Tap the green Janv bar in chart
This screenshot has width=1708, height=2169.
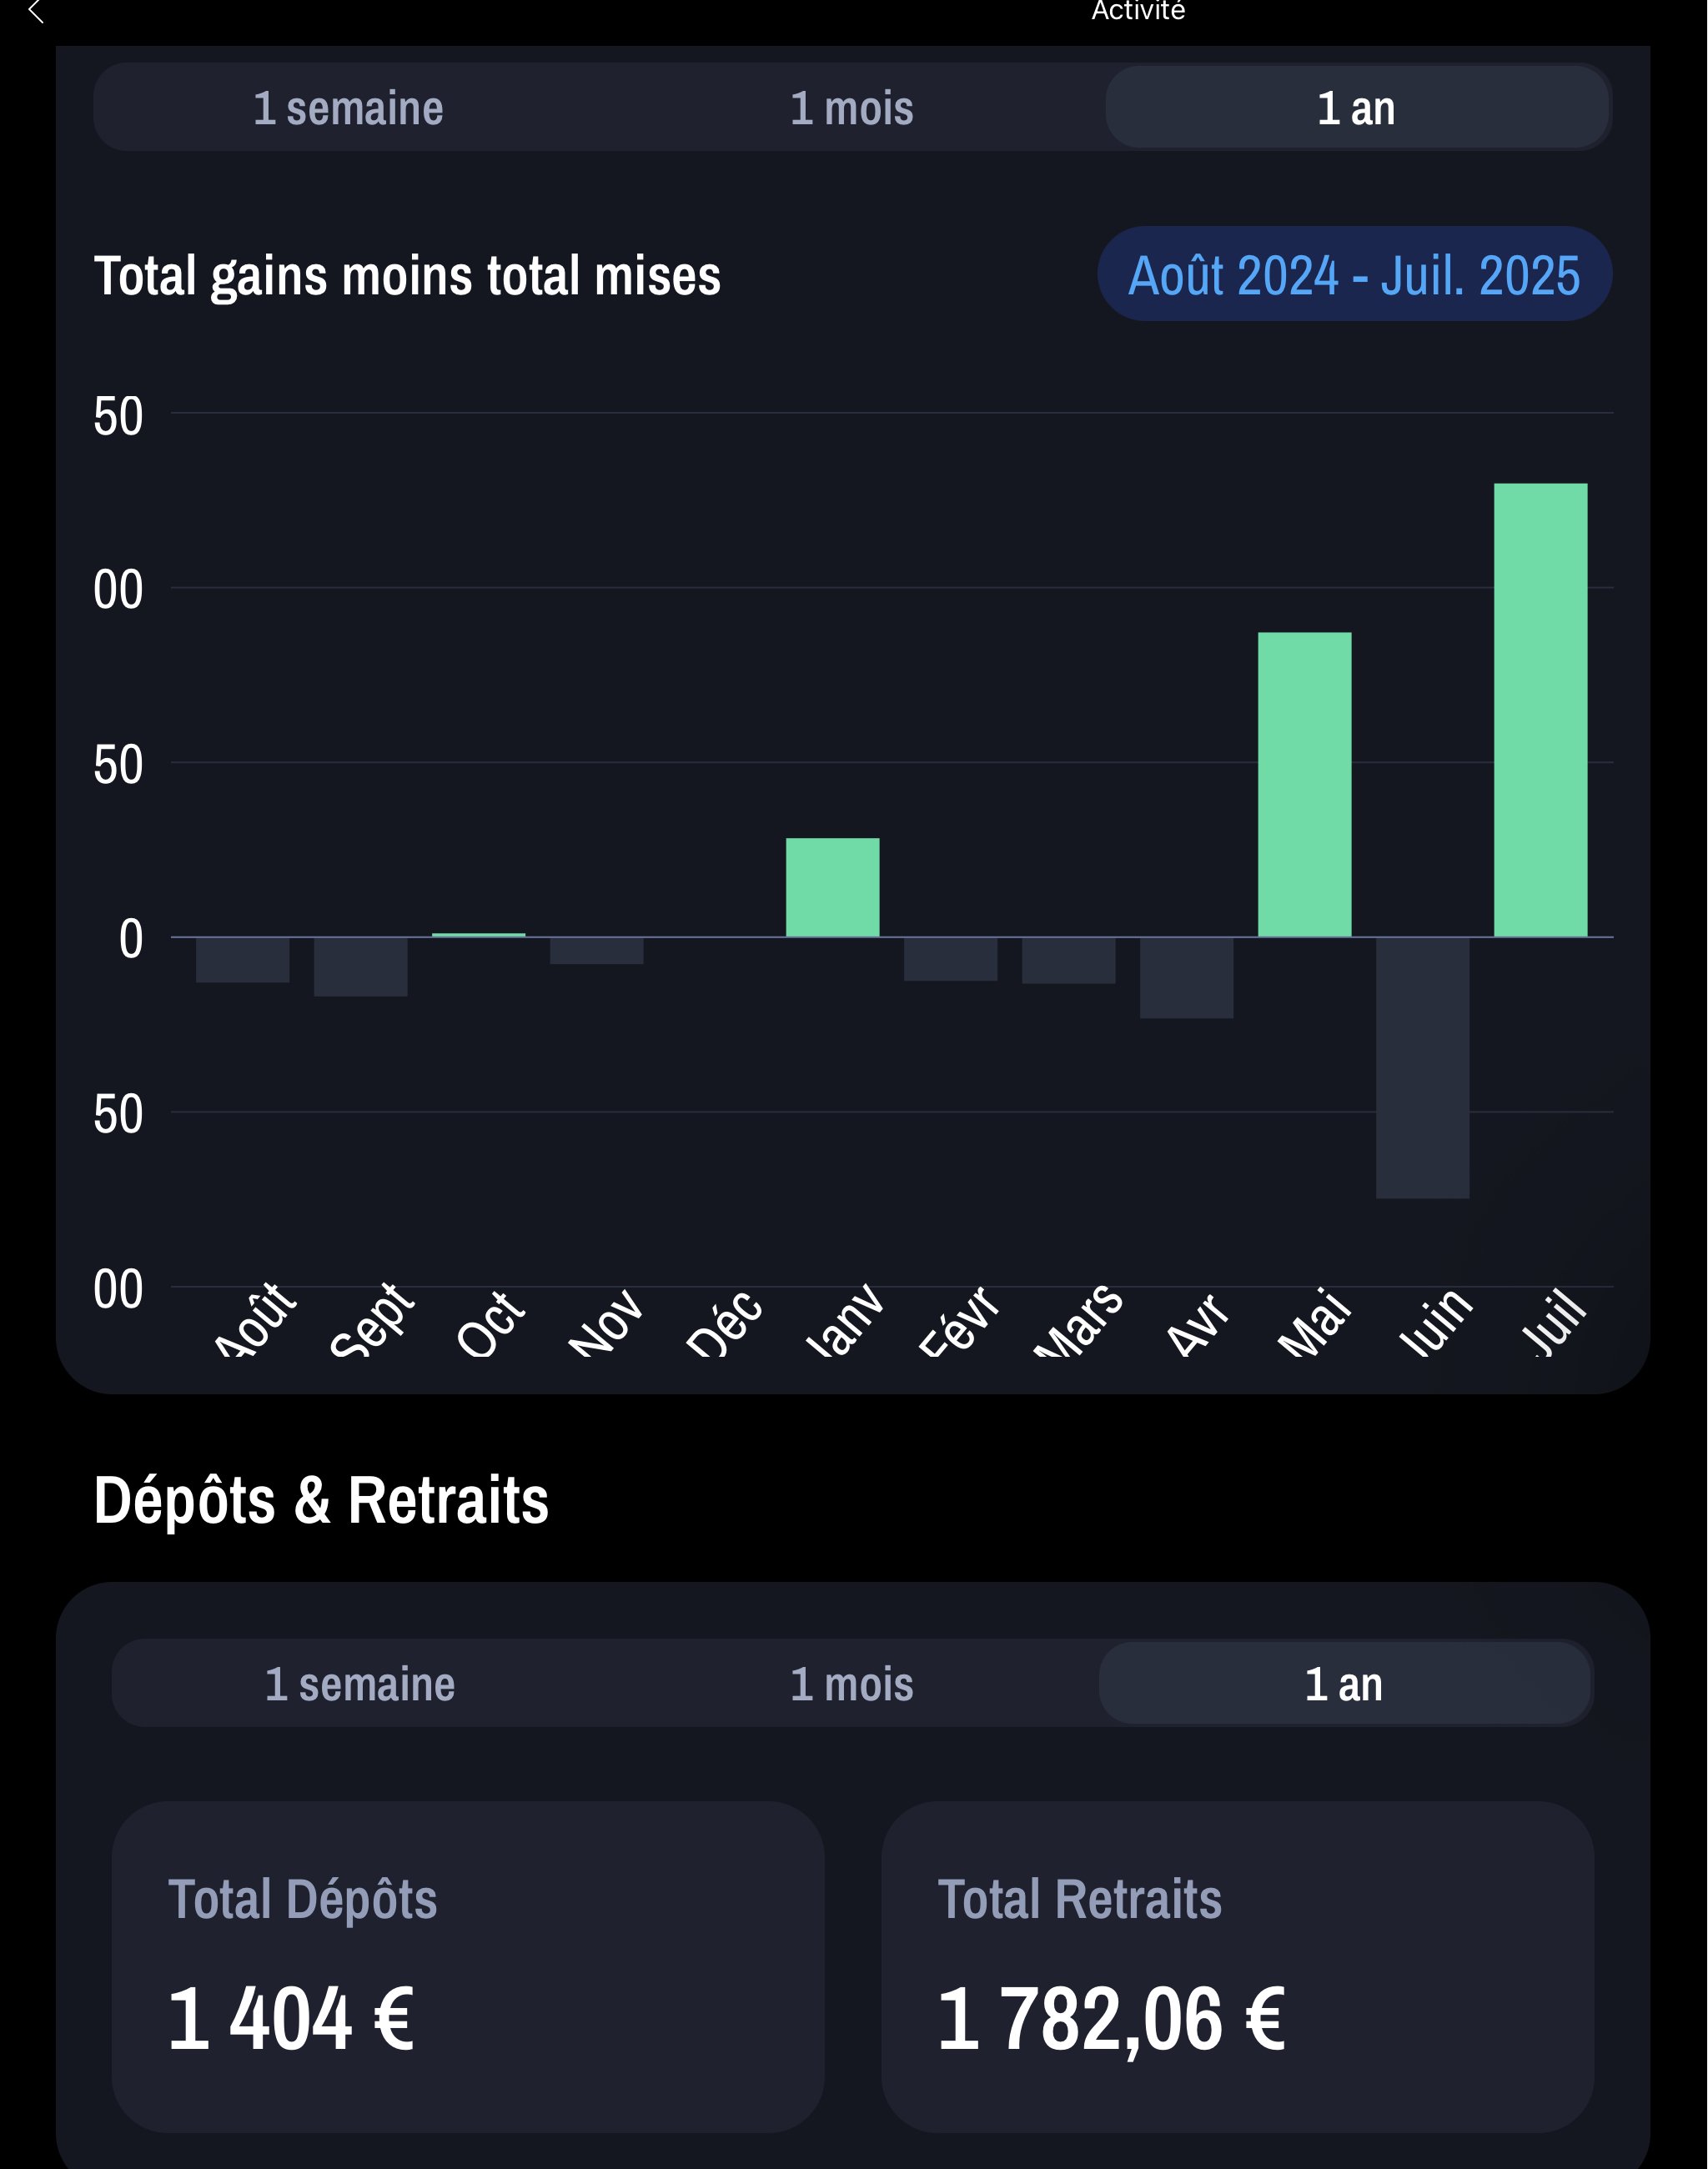coord(832,888)
